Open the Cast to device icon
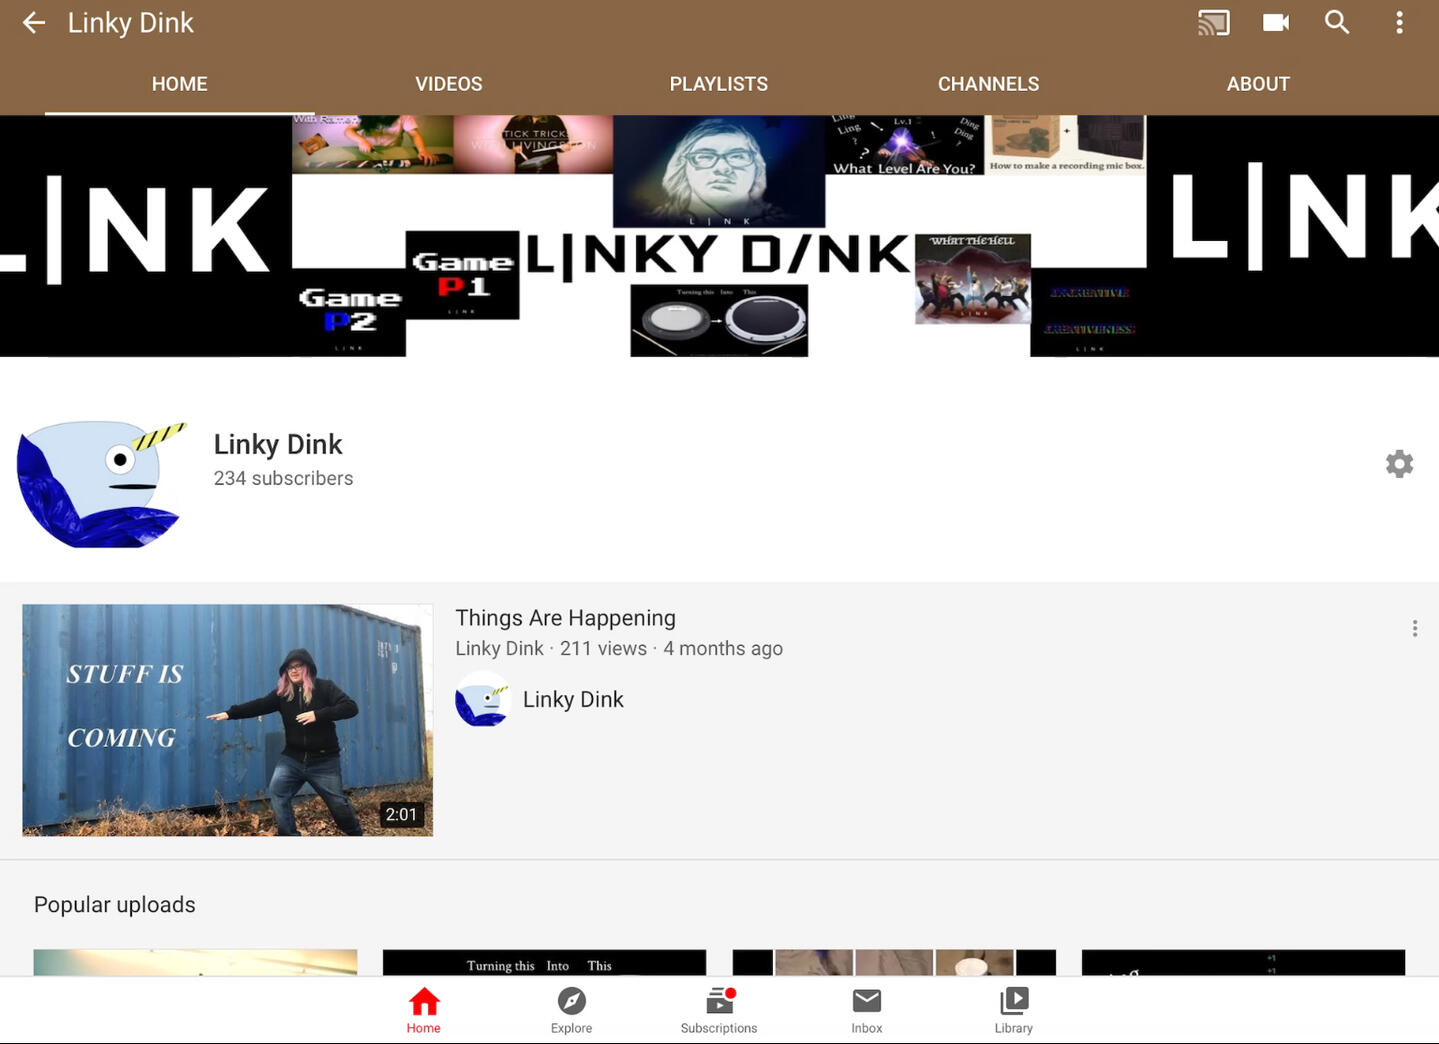The width and height of the screenshot is (1439, 1044). (x=1213, y=23)
